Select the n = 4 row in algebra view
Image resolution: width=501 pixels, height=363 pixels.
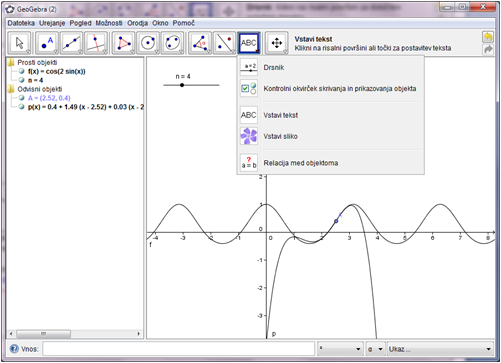tap(36, 80)
